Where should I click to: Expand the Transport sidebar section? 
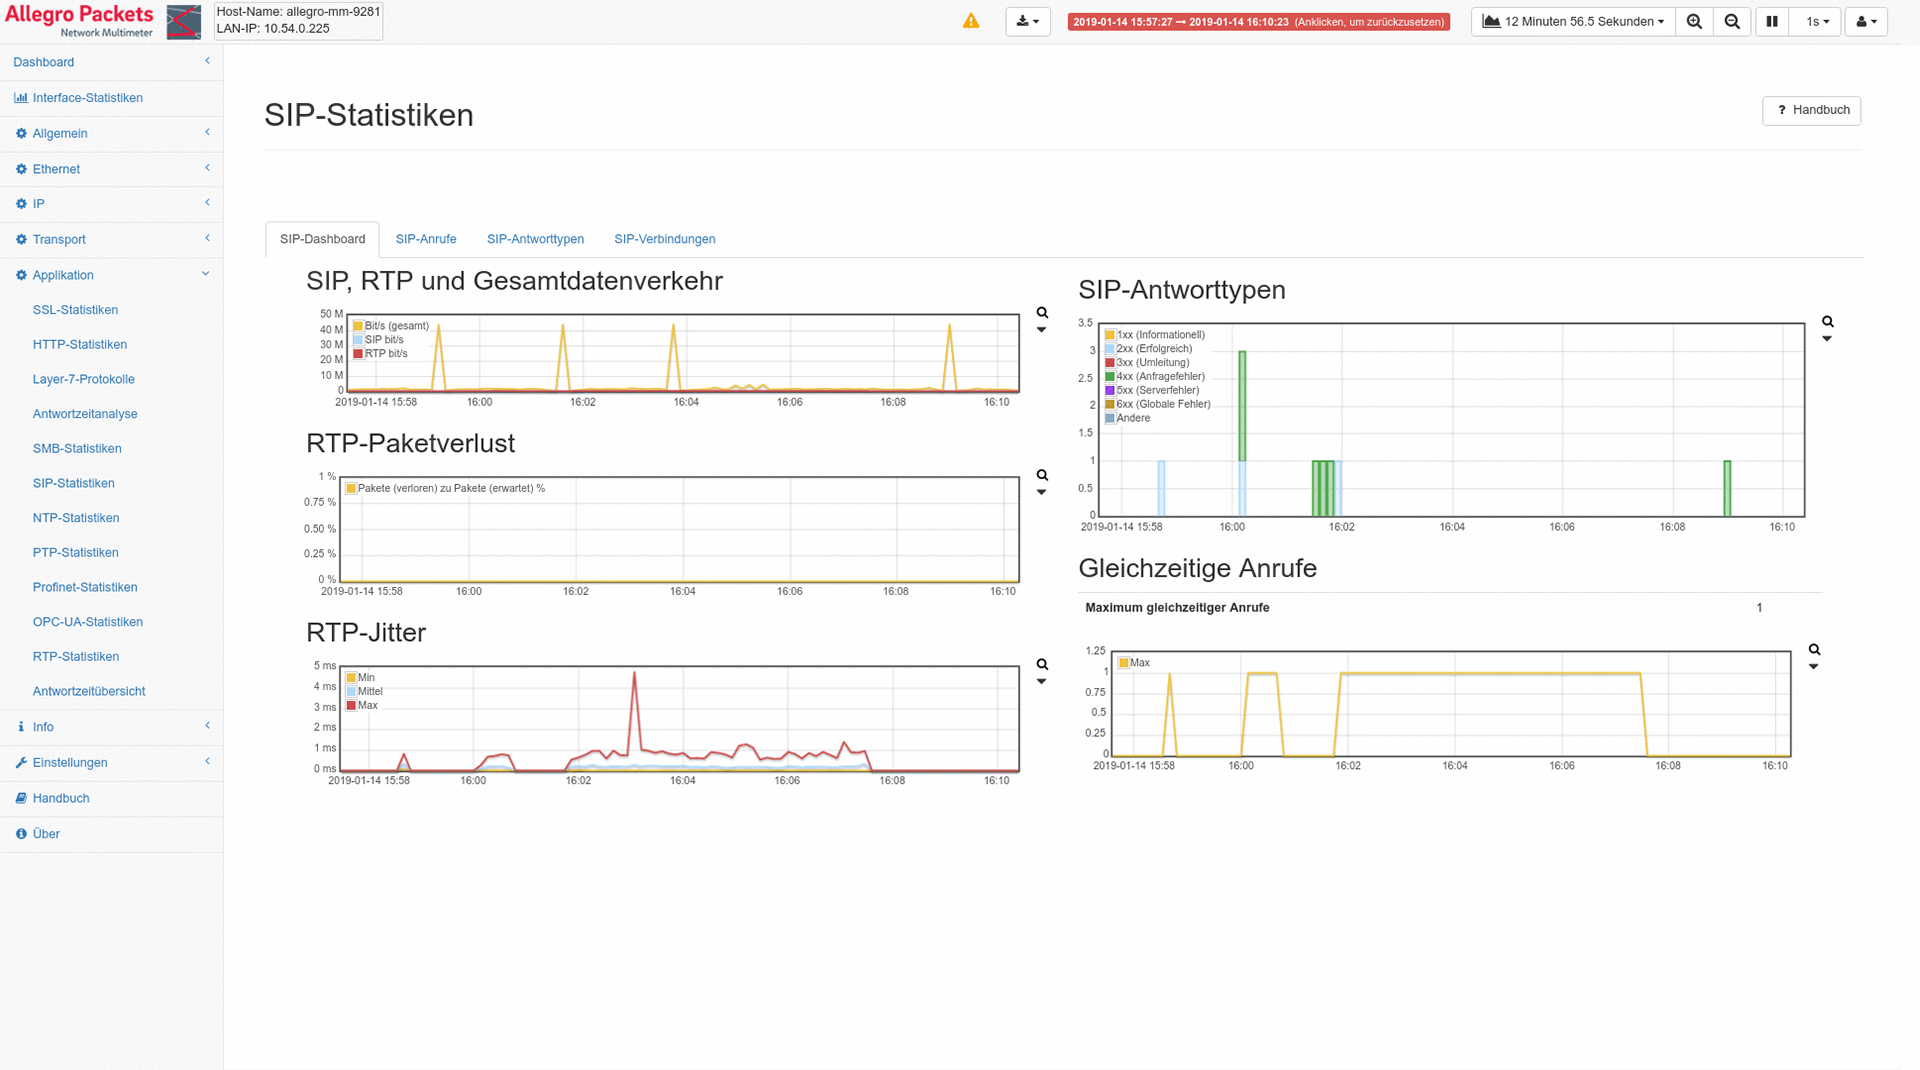111,240
